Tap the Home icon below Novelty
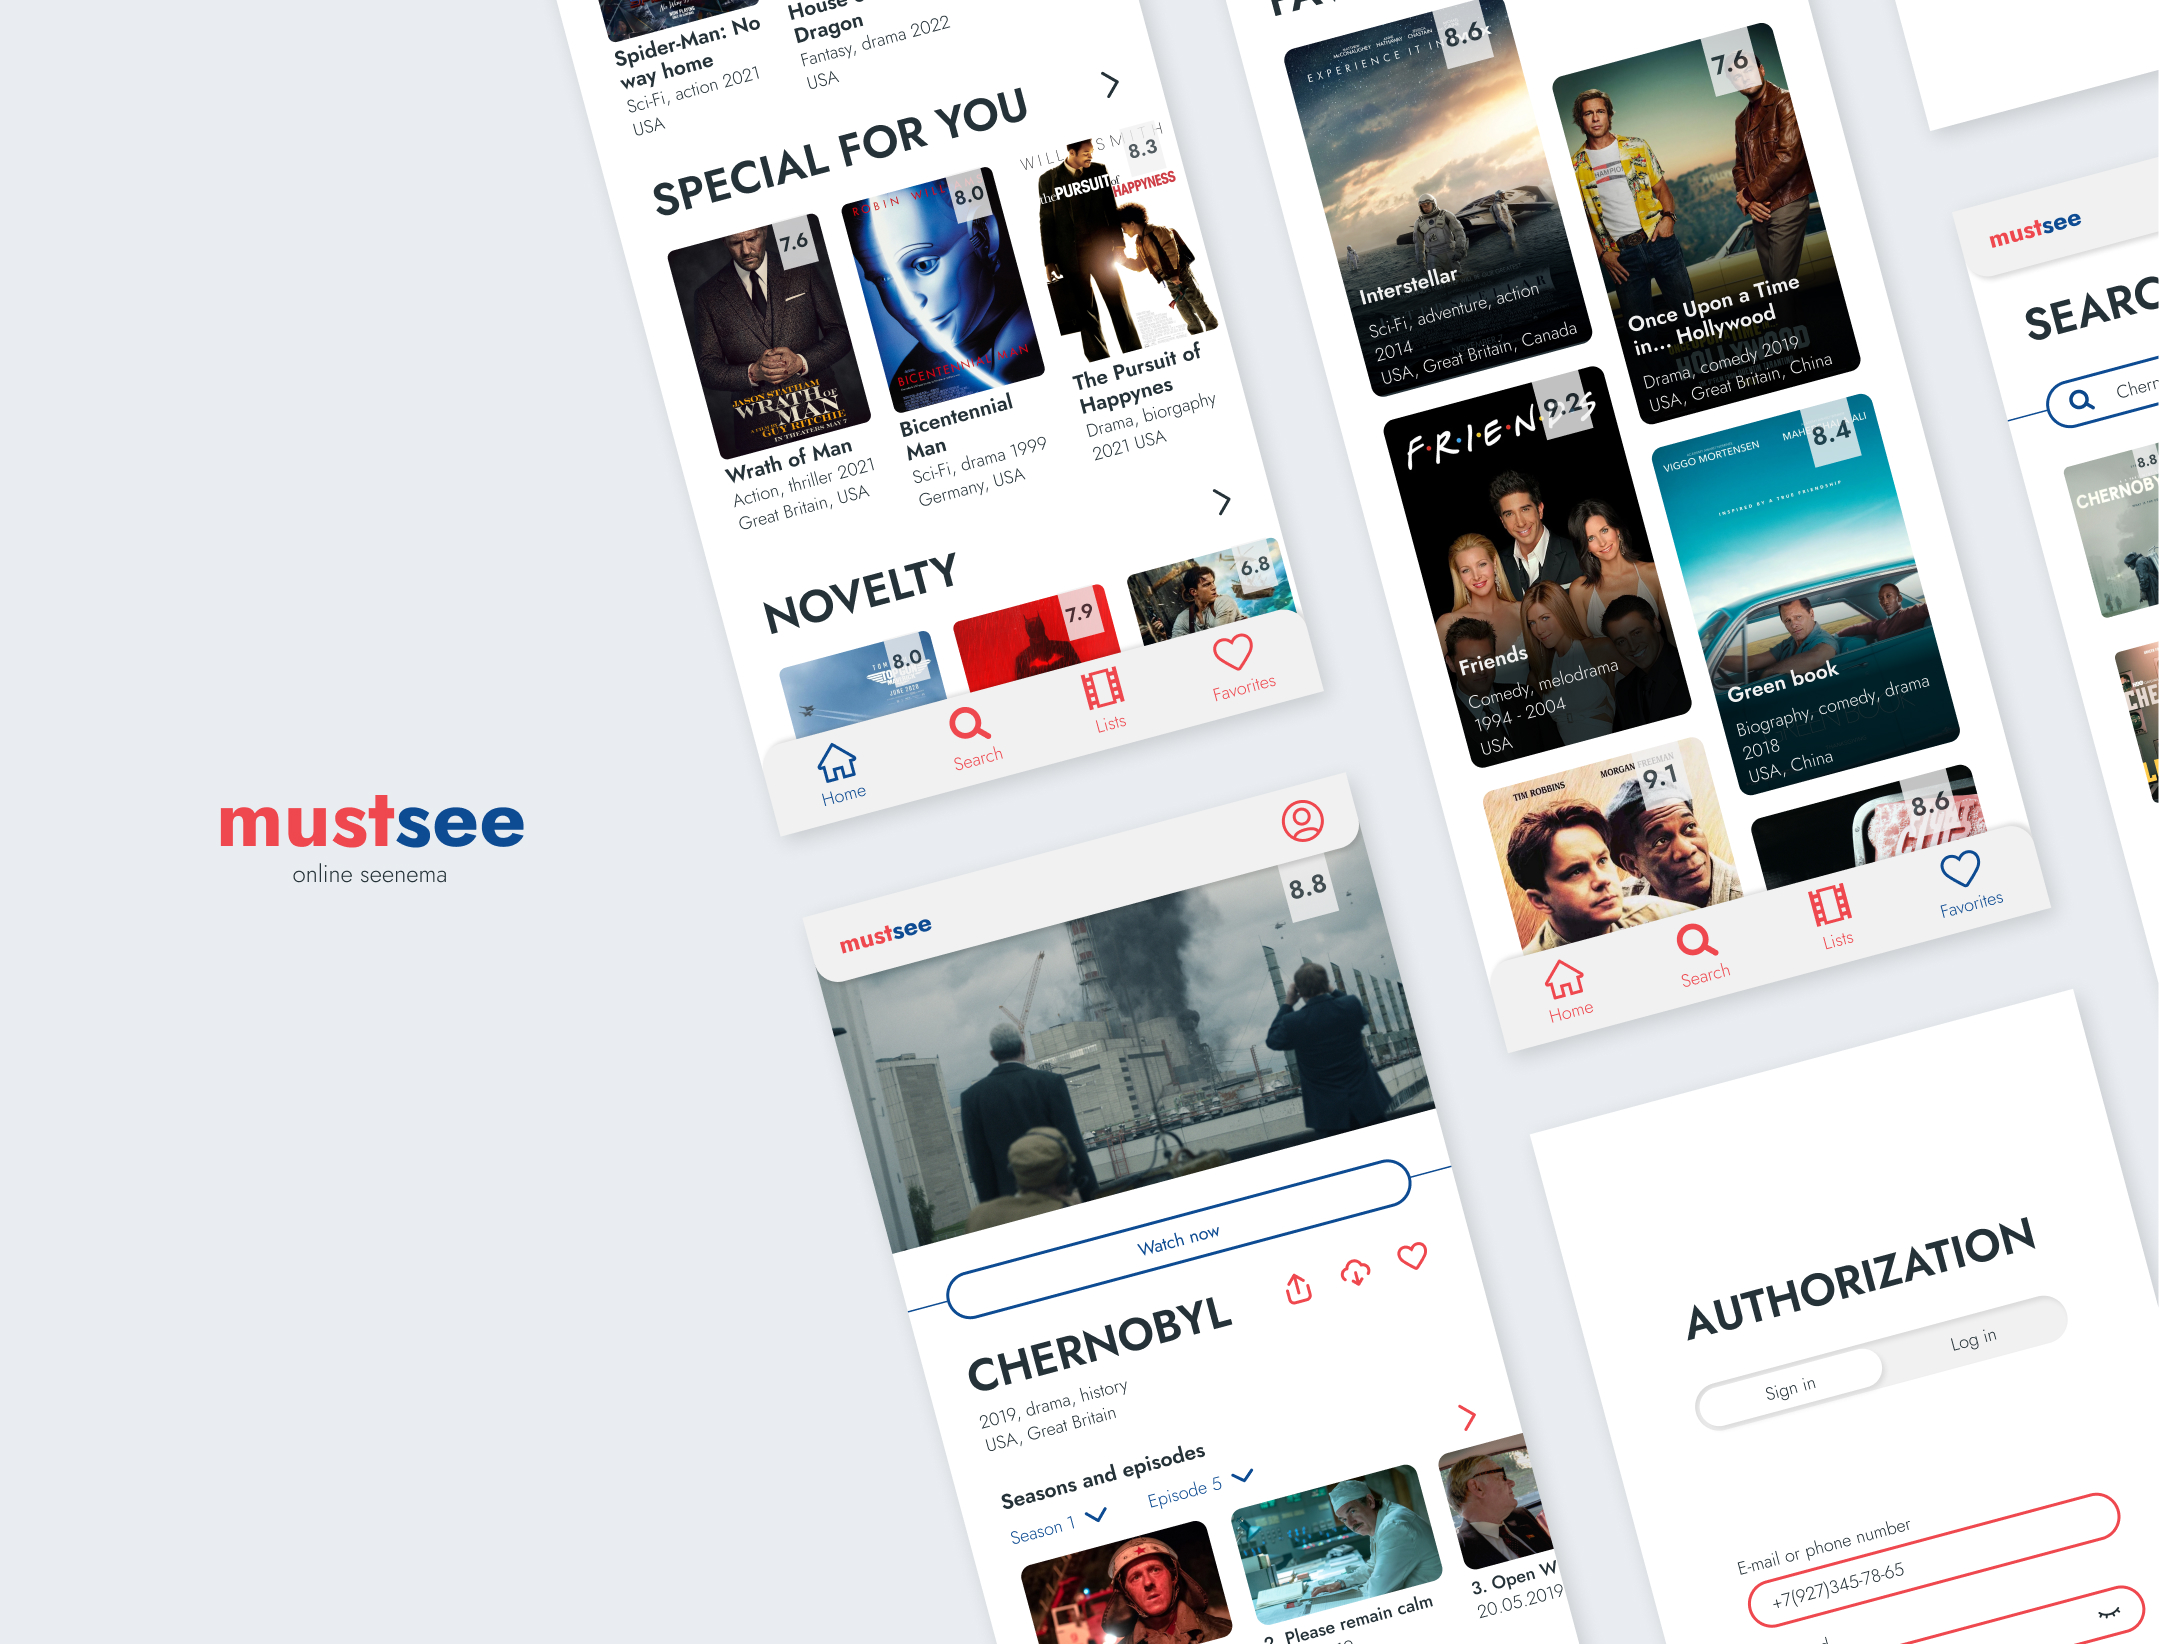 click(x=838, y=763)
